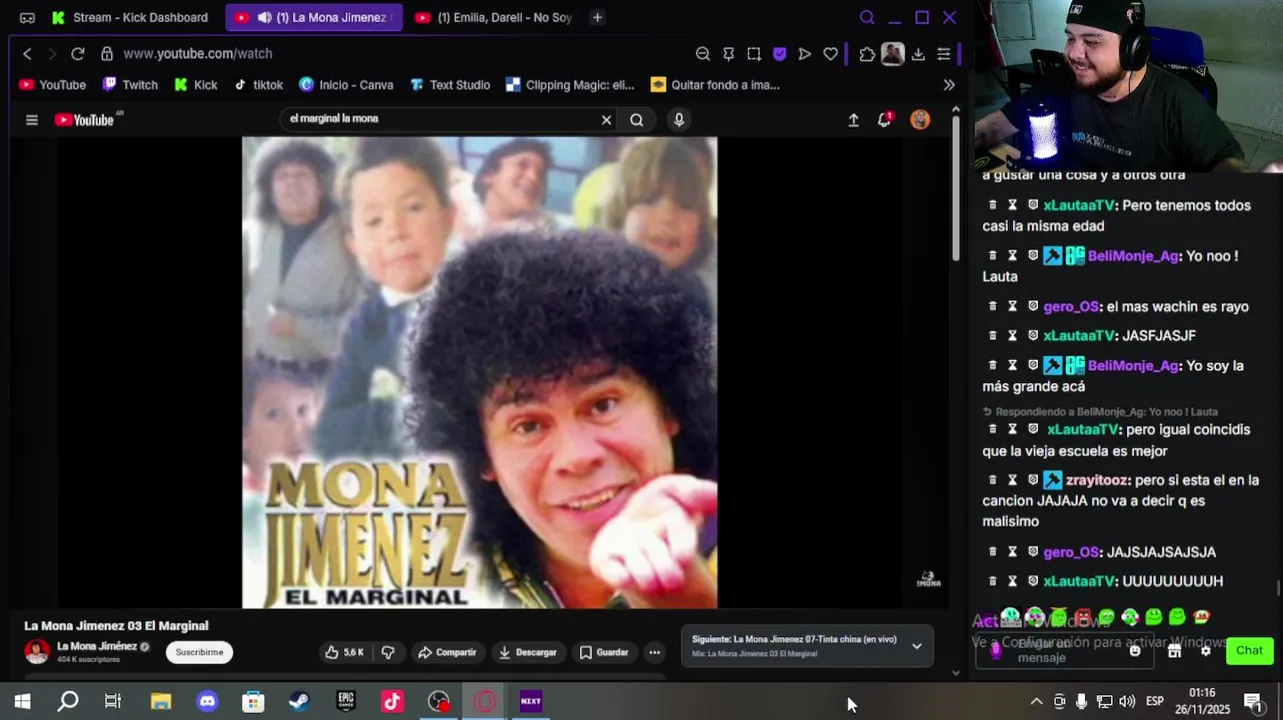Start voice search with the microphone

pos(679,120)
